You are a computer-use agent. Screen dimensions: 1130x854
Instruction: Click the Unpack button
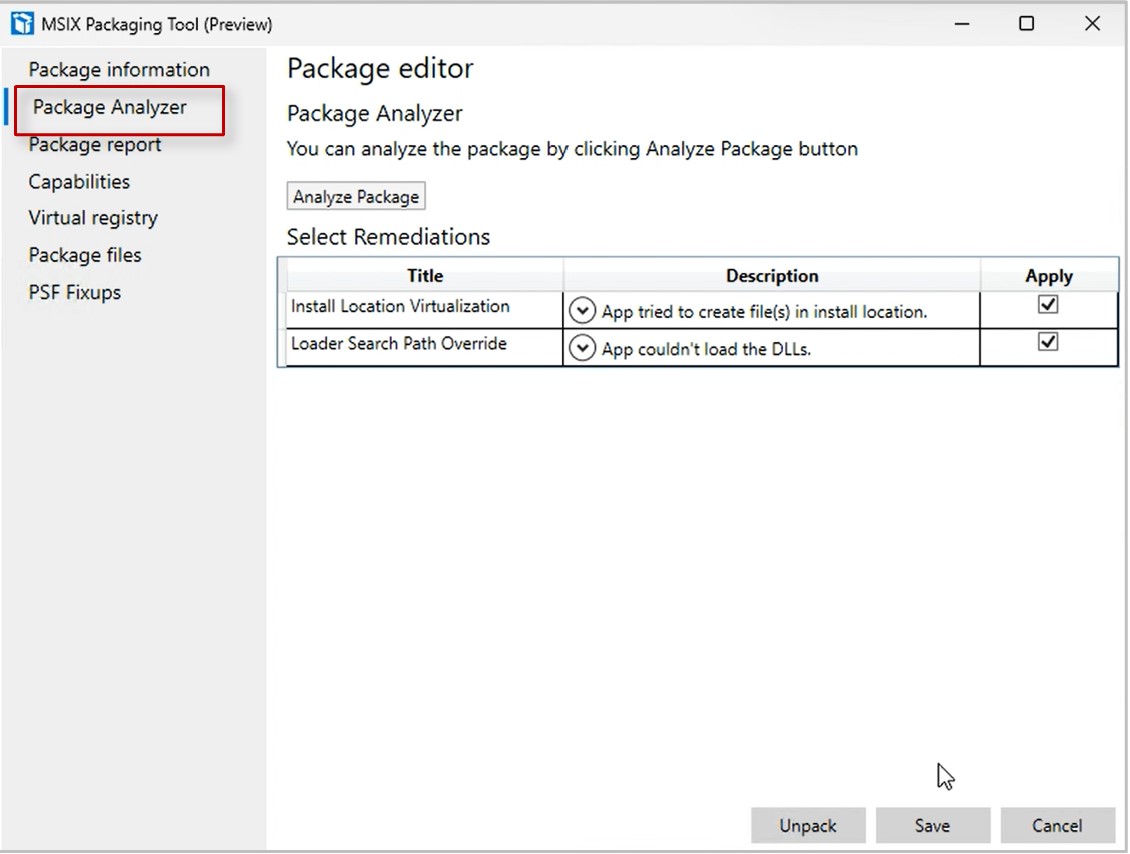(x=808, y=825)
